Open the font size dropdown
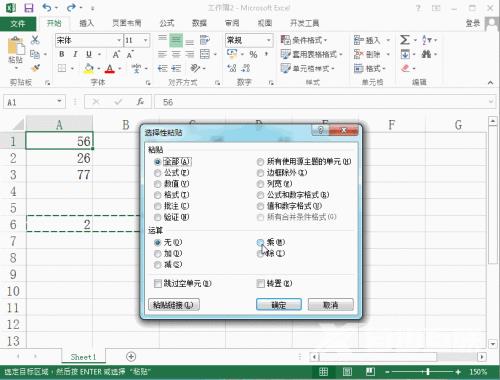500x380 pixels. point(146,40)
